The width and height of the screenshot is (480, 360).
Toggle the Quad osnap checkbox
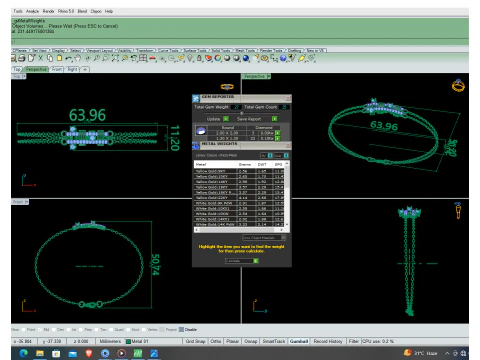click(111, 330)
